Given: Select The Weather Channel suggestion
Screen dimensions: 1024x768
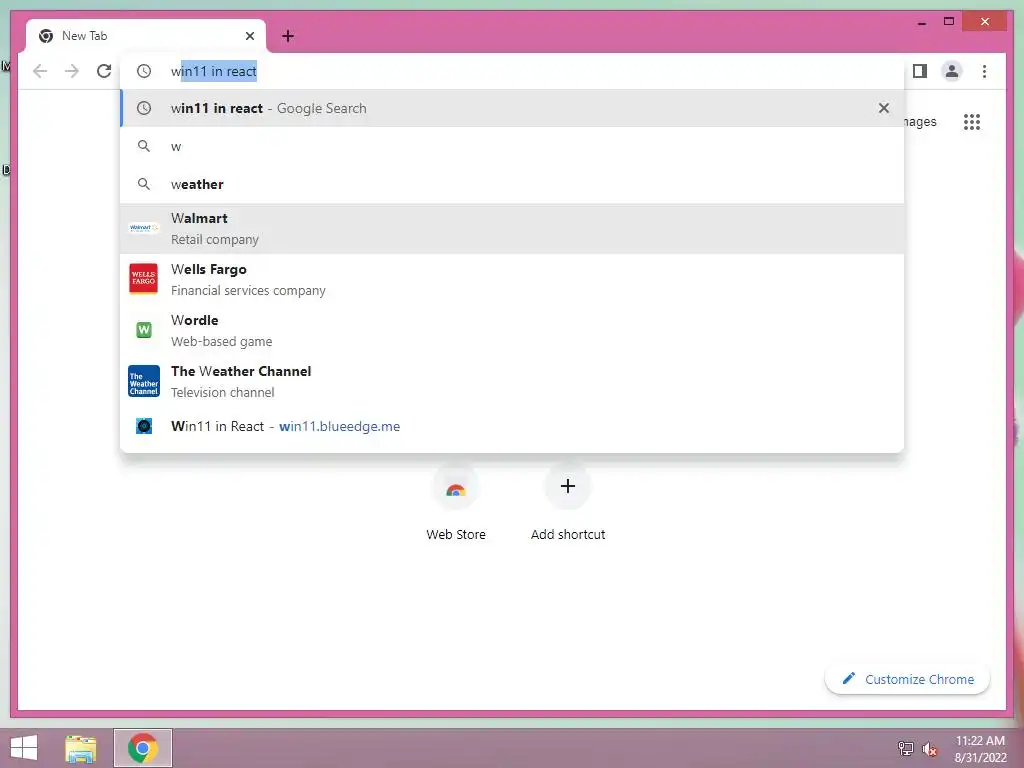Looking at the screenshot, I should [512, 381].
